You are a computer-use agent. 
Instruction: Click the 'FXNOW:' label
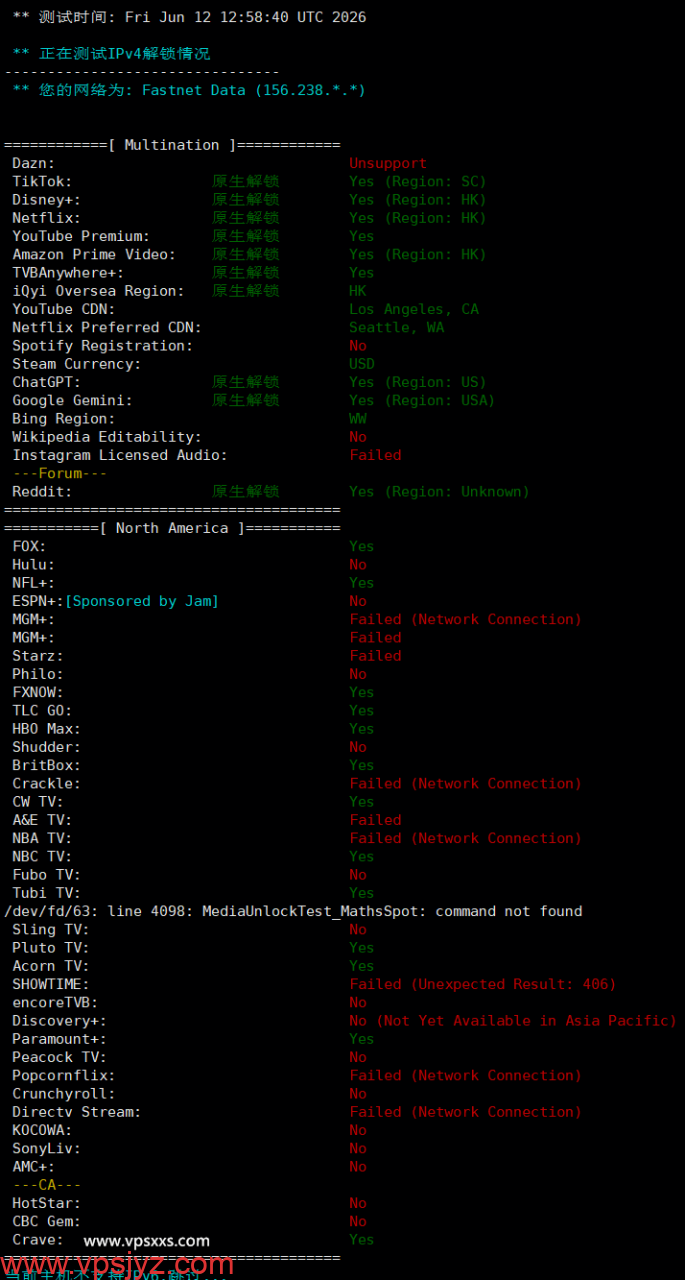pyautogui.click(x=38, y=692)
